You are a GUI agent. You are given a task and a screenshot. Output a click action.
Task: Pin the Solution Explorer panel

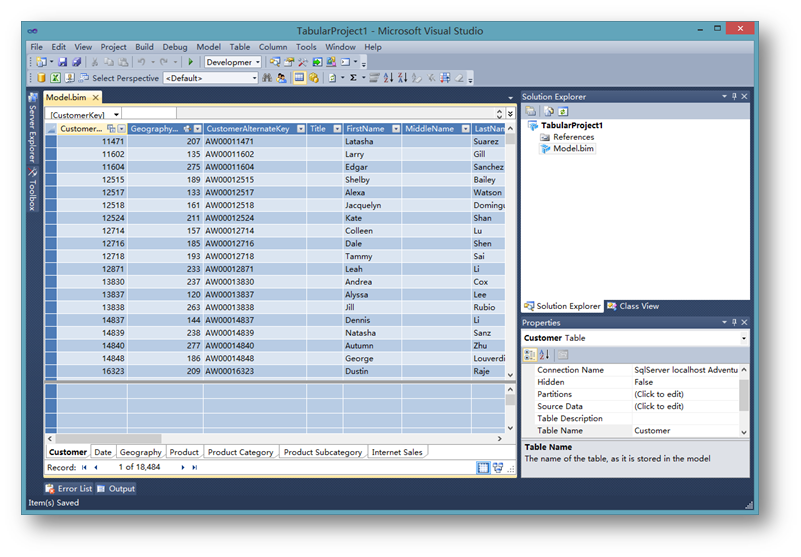(x=734, y=96)
